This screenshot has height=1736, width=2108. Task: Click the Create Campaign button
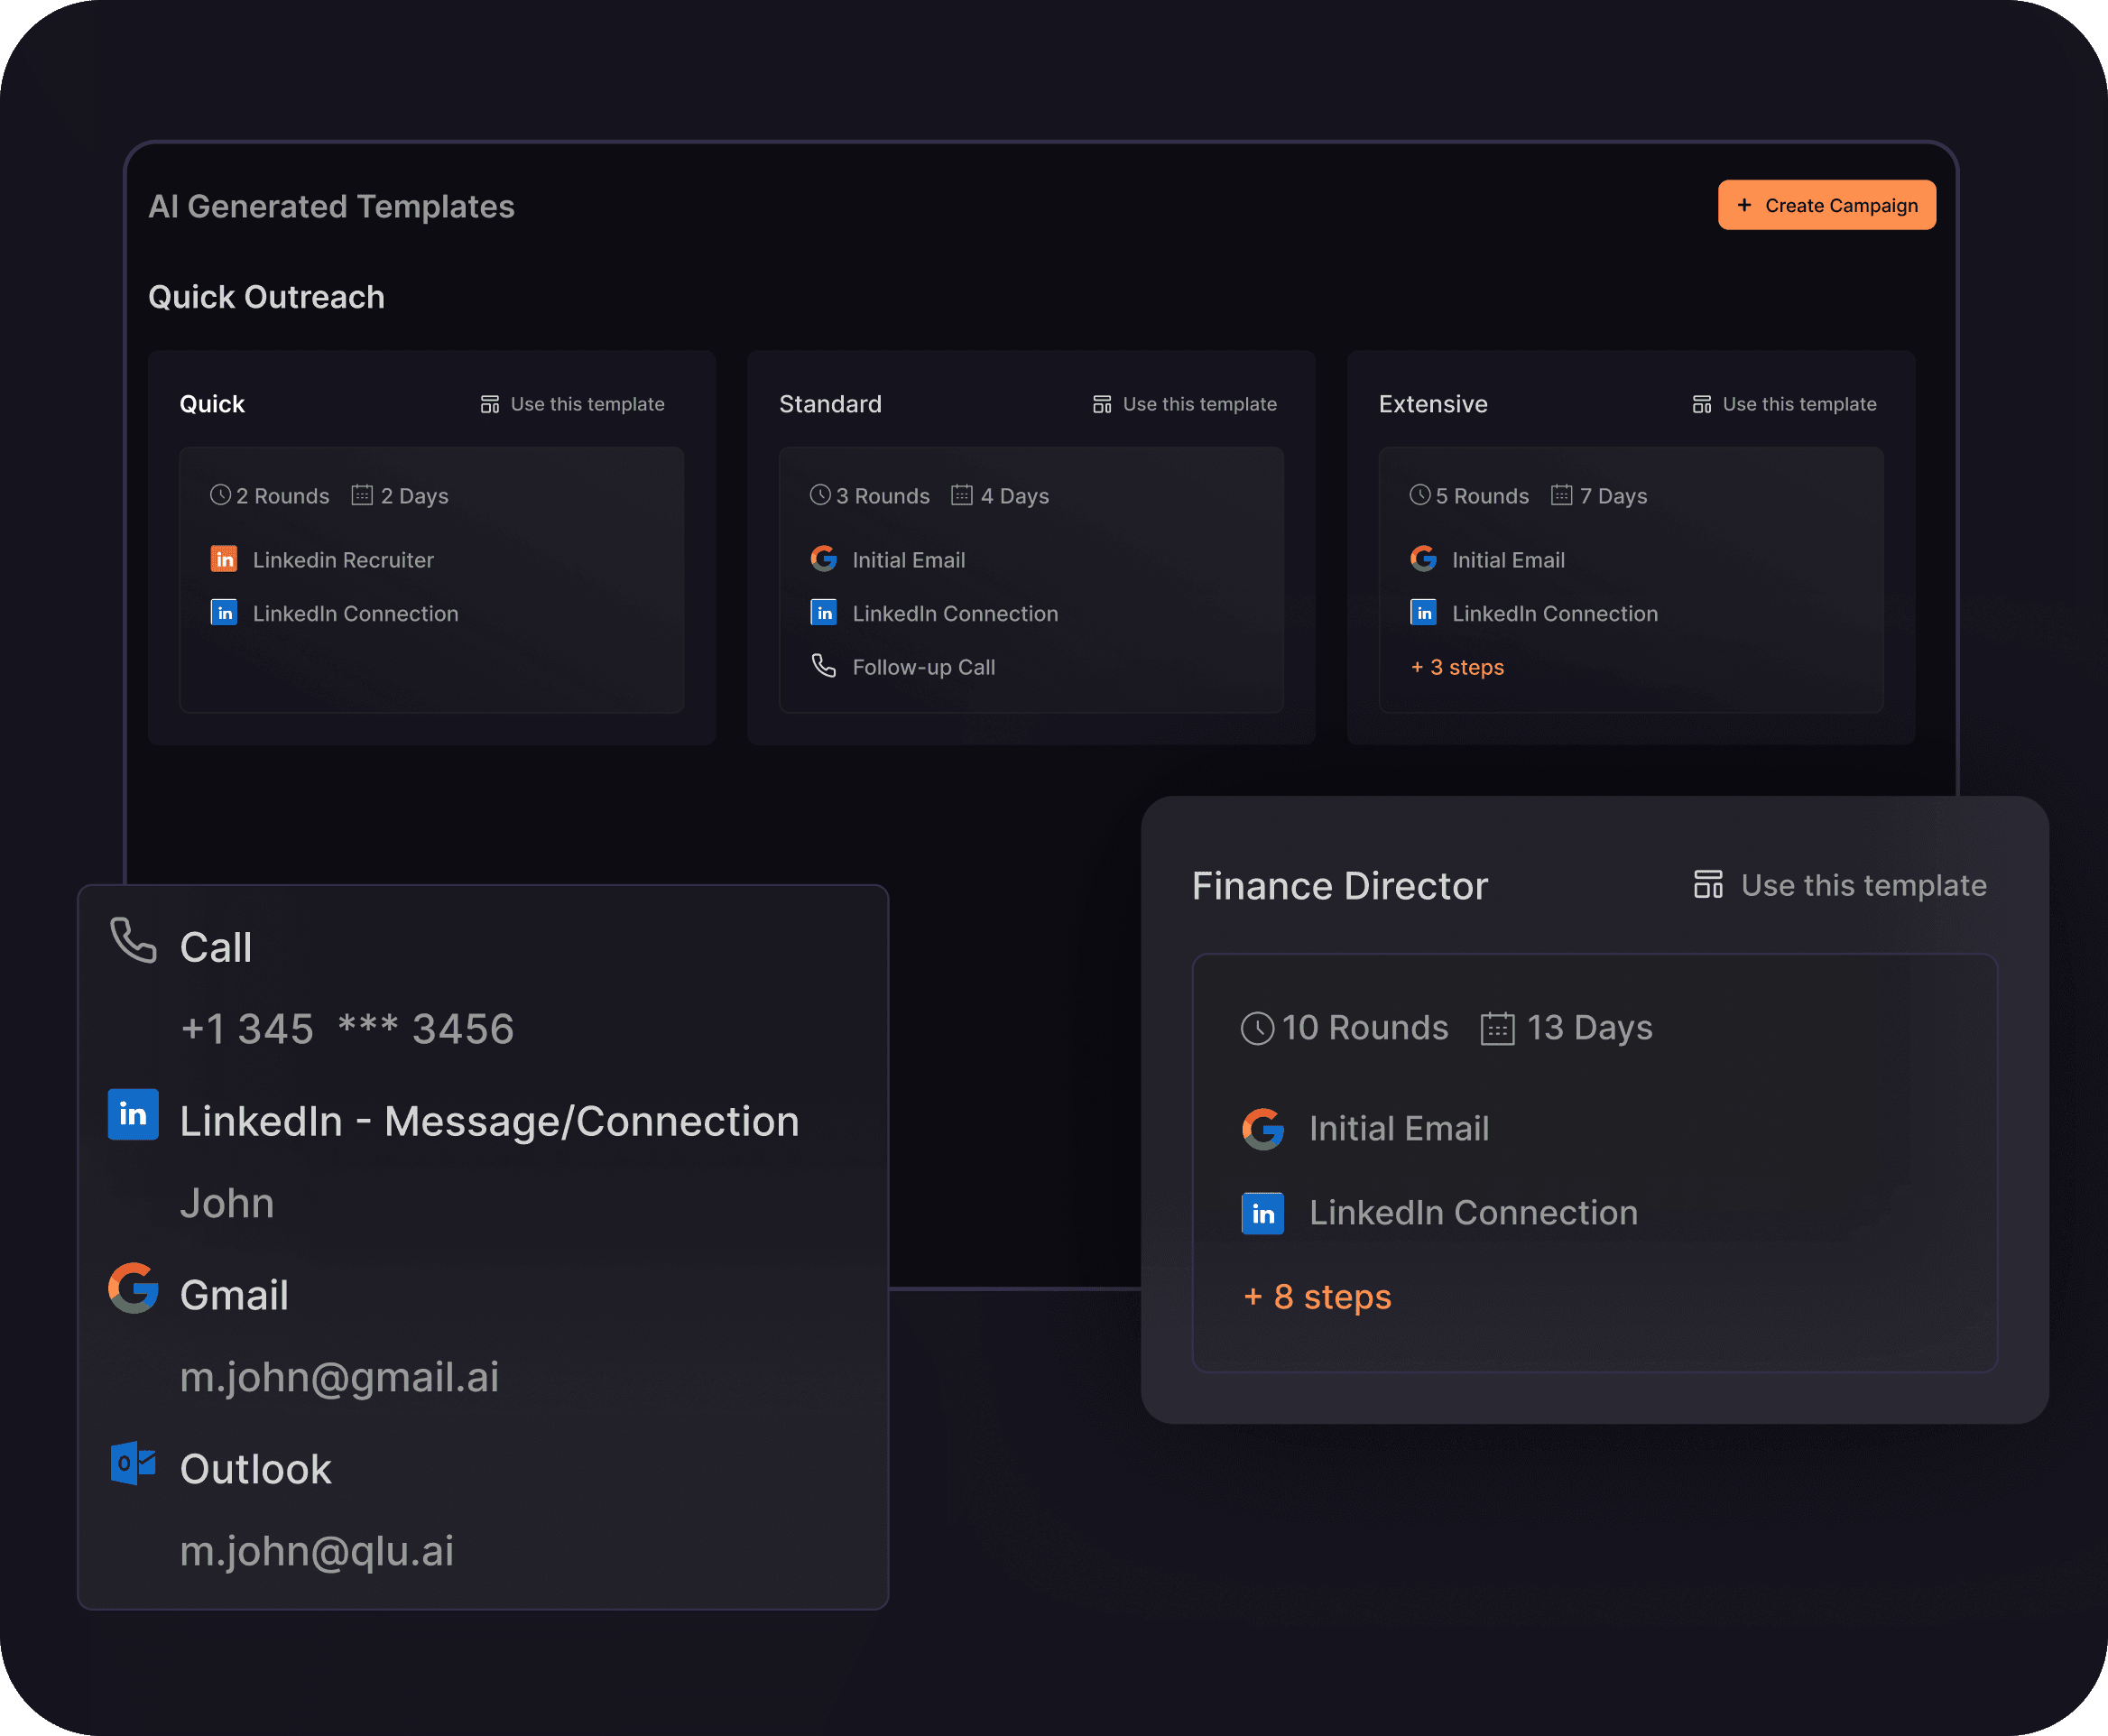coord(1826,205)
